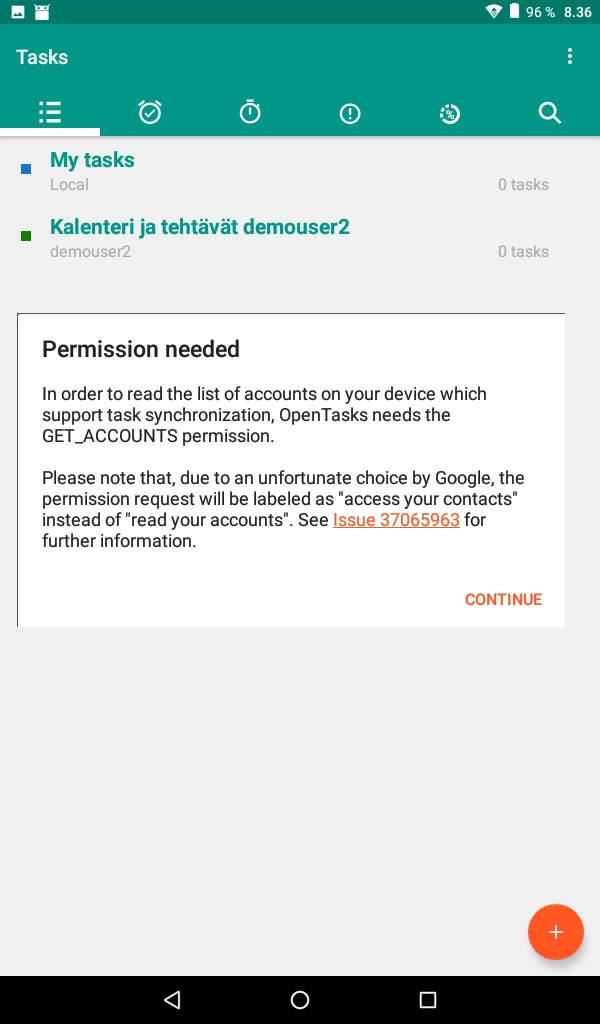Expand the My tasks list
Image resolution: width=600 pixels, height=1024 pixels.
pos(92,160)
